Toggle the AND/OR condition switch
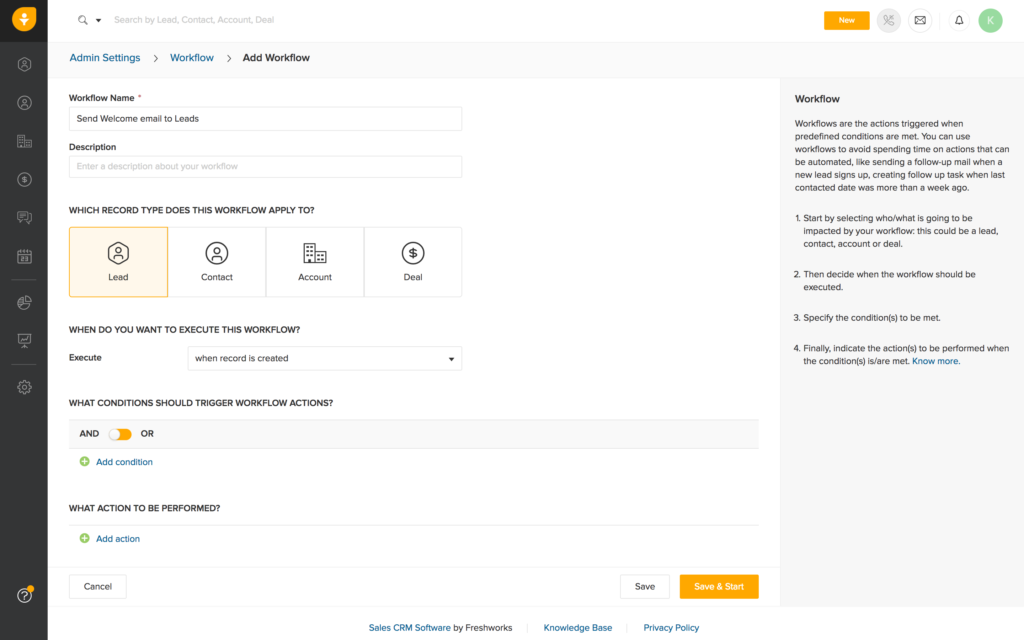Screen dimensions: 1024x640 point(120,434)
